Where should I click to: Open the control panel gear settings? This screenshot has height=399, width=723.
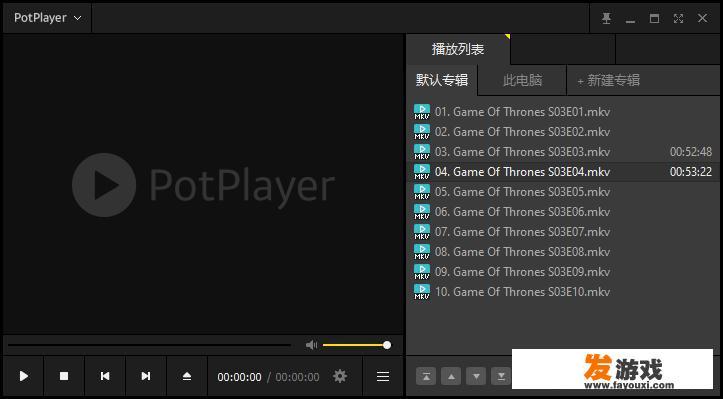click(x=340, y=376)
